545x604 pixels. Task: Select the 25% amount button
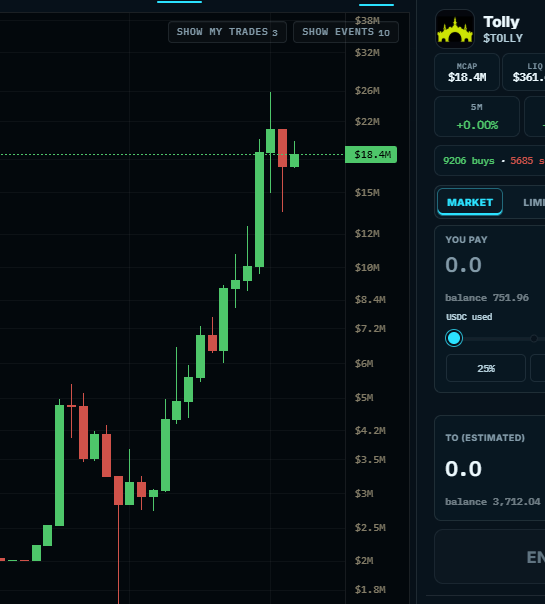[486, 368]
